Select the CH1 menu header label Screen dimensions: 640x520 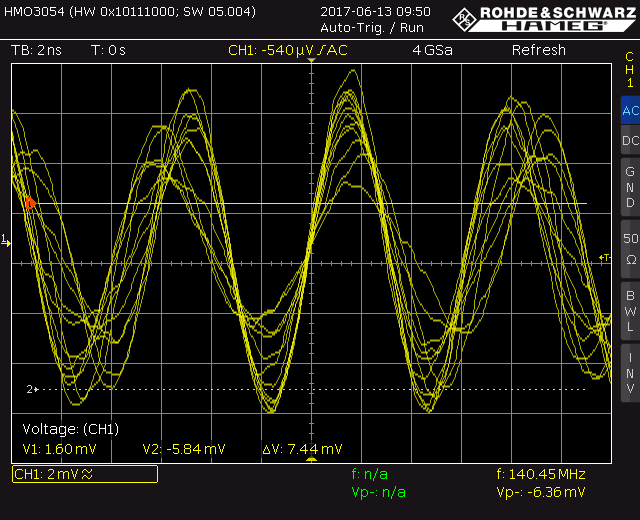[x=630, y=70]
